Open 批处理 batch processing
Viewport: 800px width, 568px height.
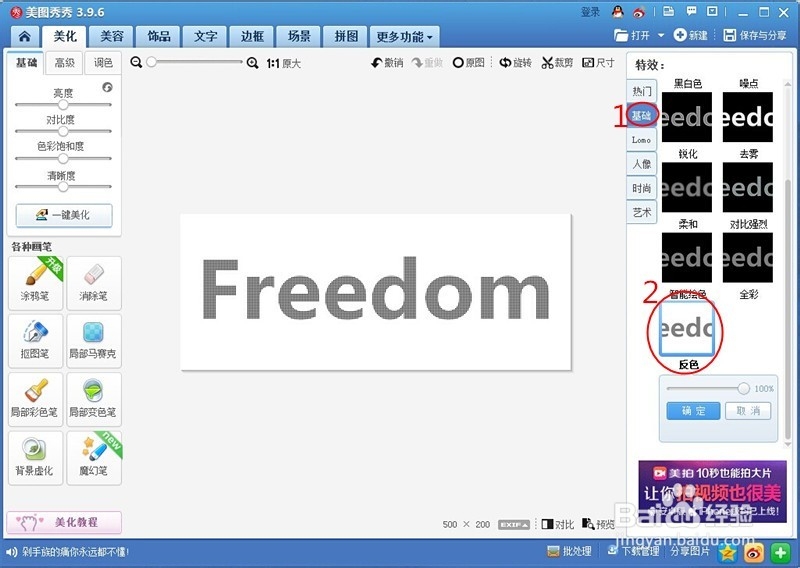[x=569, y=551]
